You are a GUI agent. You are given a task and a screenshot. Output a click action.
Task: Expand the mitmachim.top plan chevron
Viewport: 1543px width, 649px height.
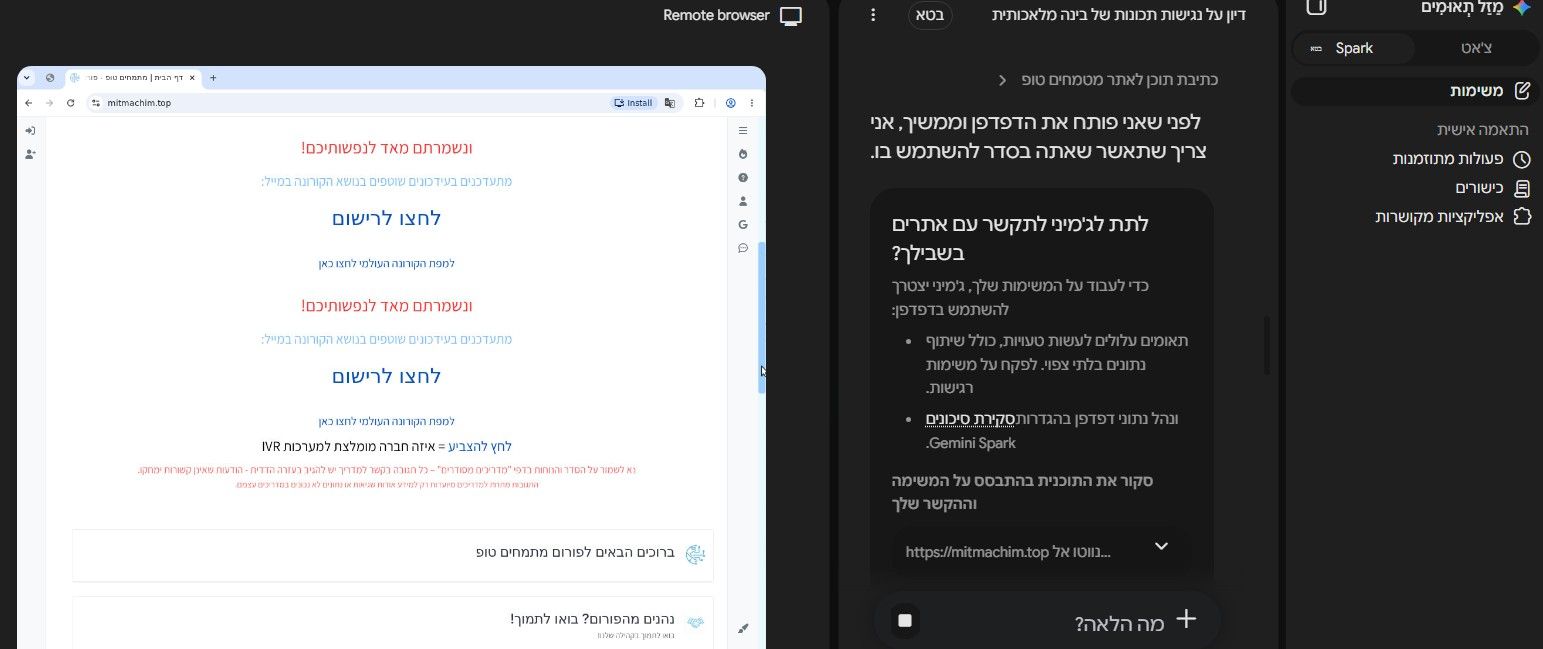click(1161, 546)
